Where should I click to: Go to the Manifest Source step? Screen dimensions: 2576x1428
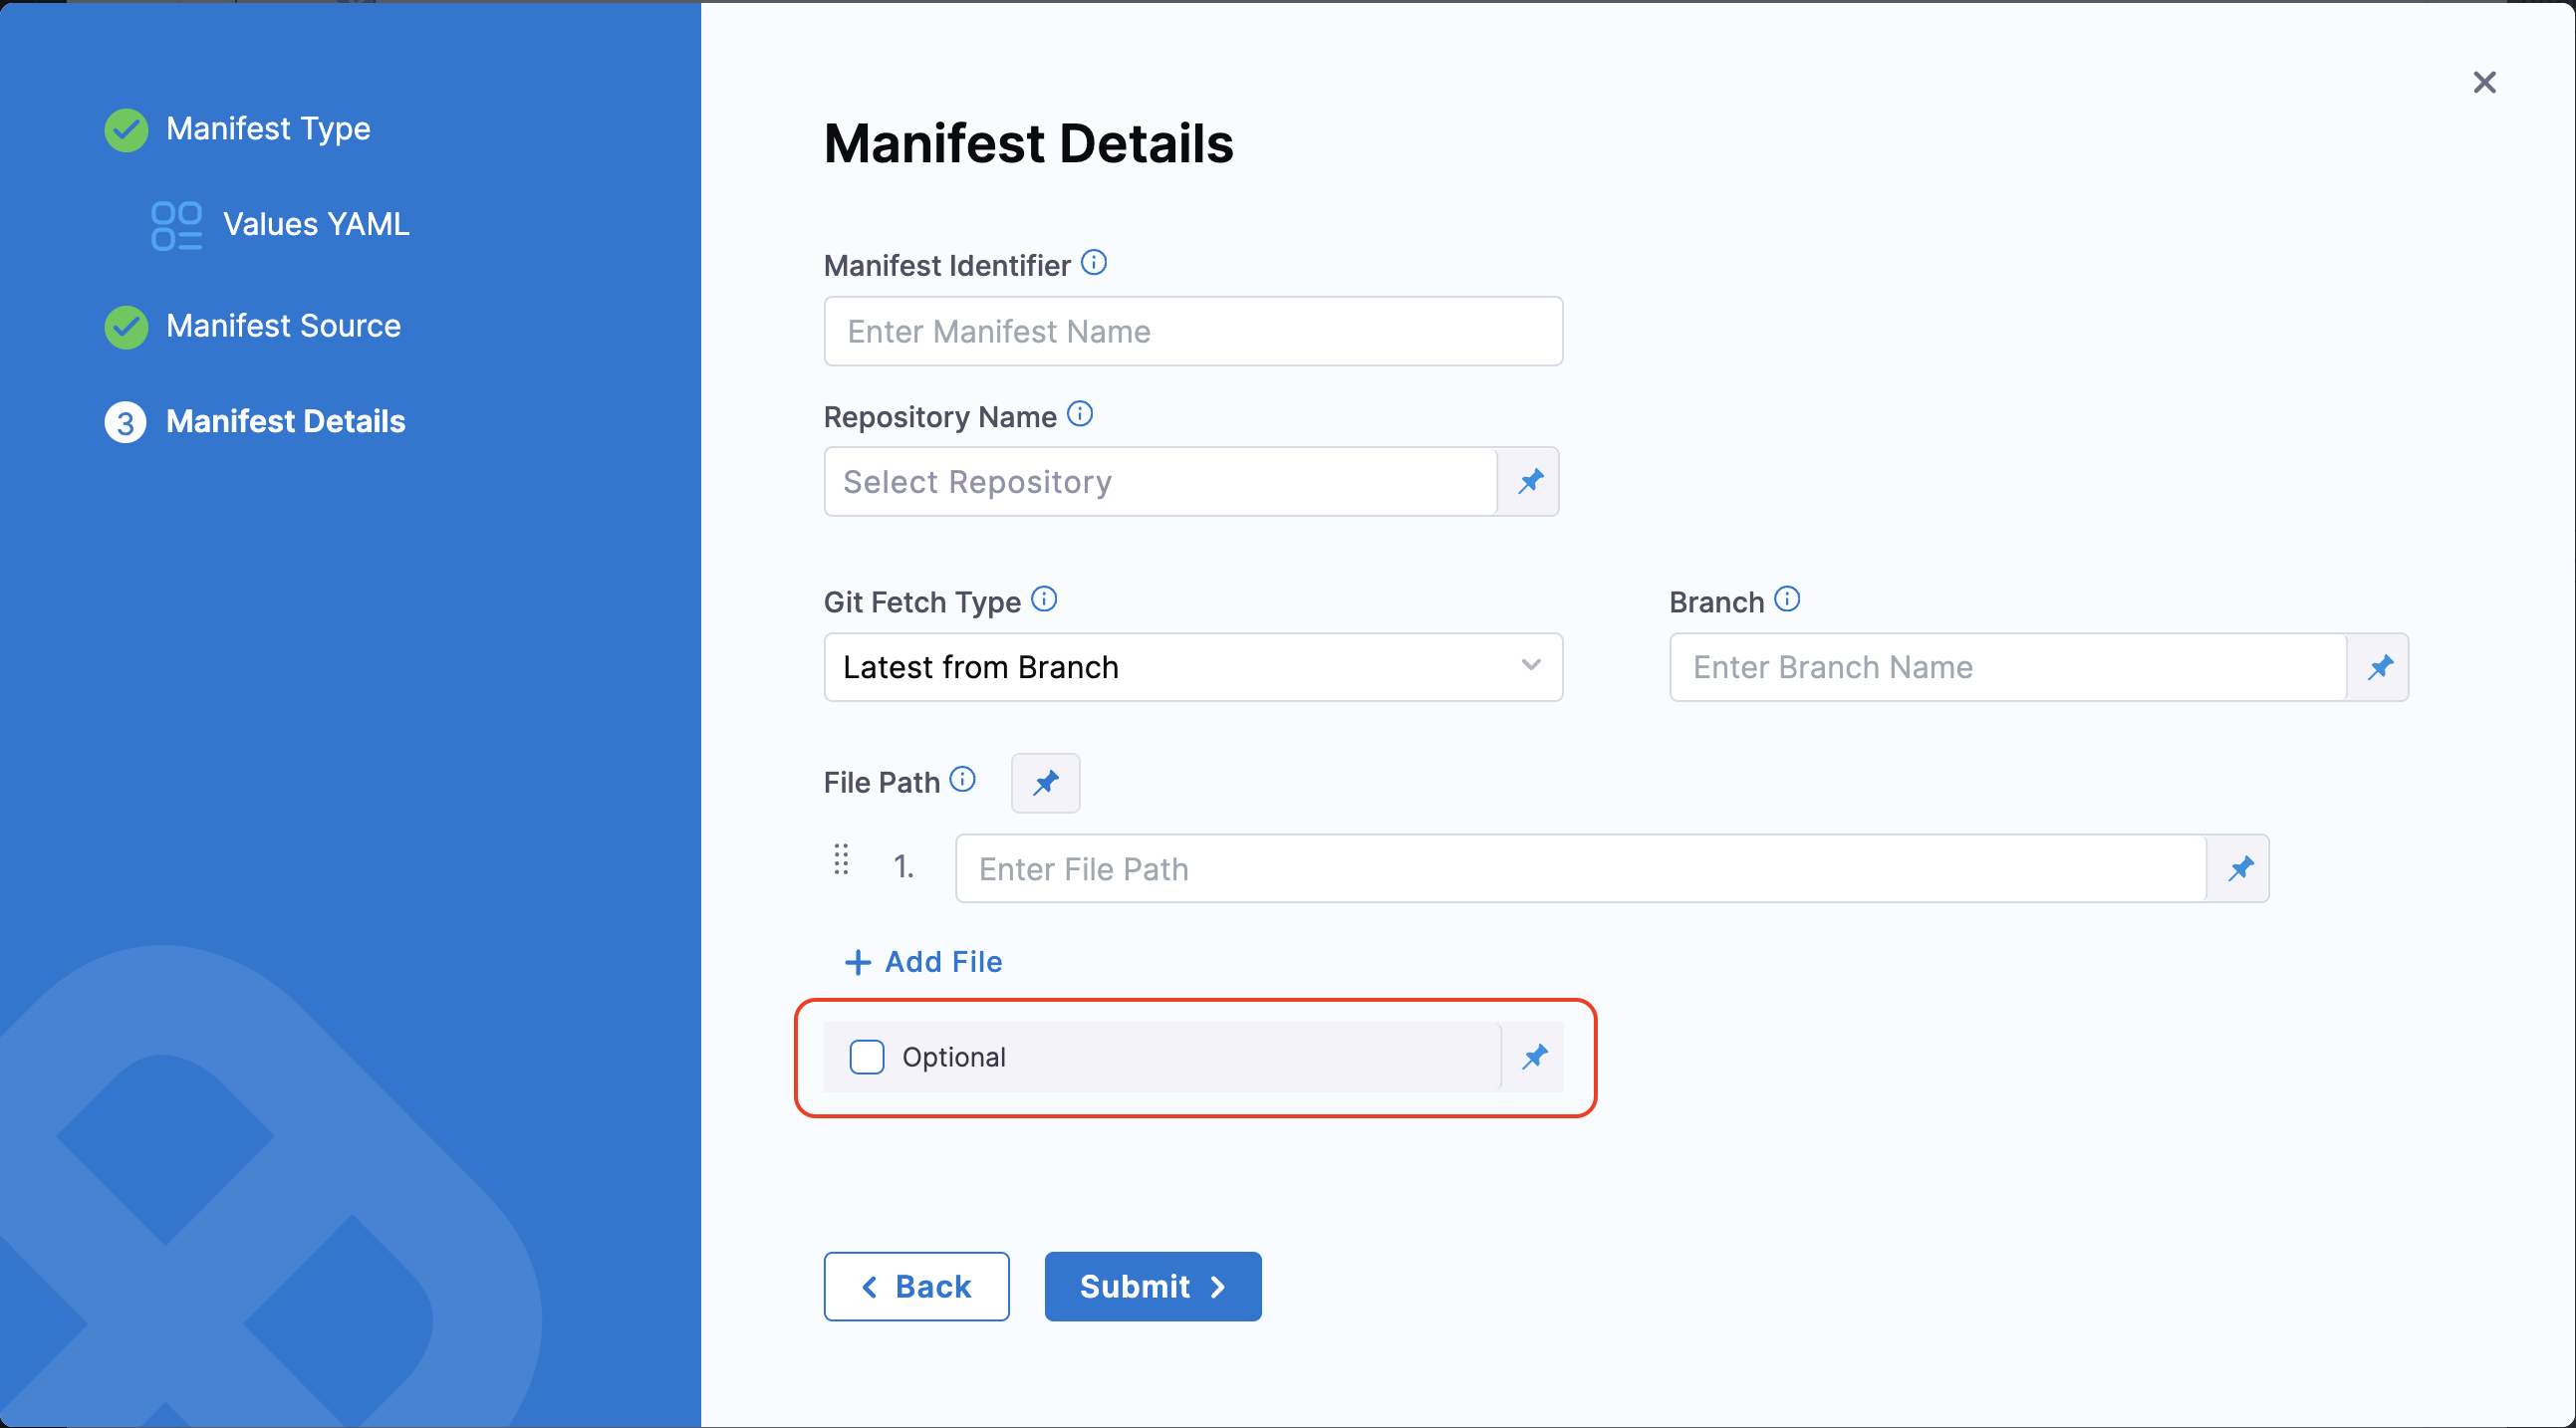click(x=283, y=326)
